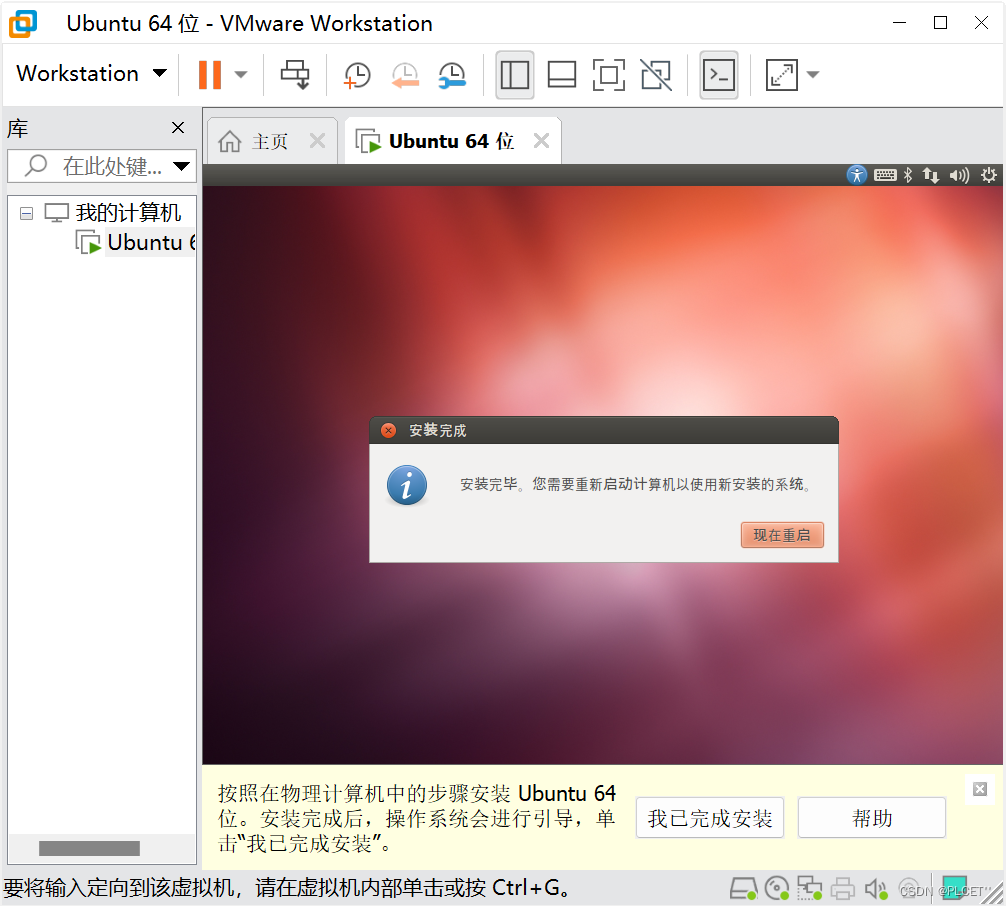The height and width of the screenshot is (906, 1006).
Task: Open the Ubuntu accessibility menu icon
Action: pos(857,175)
